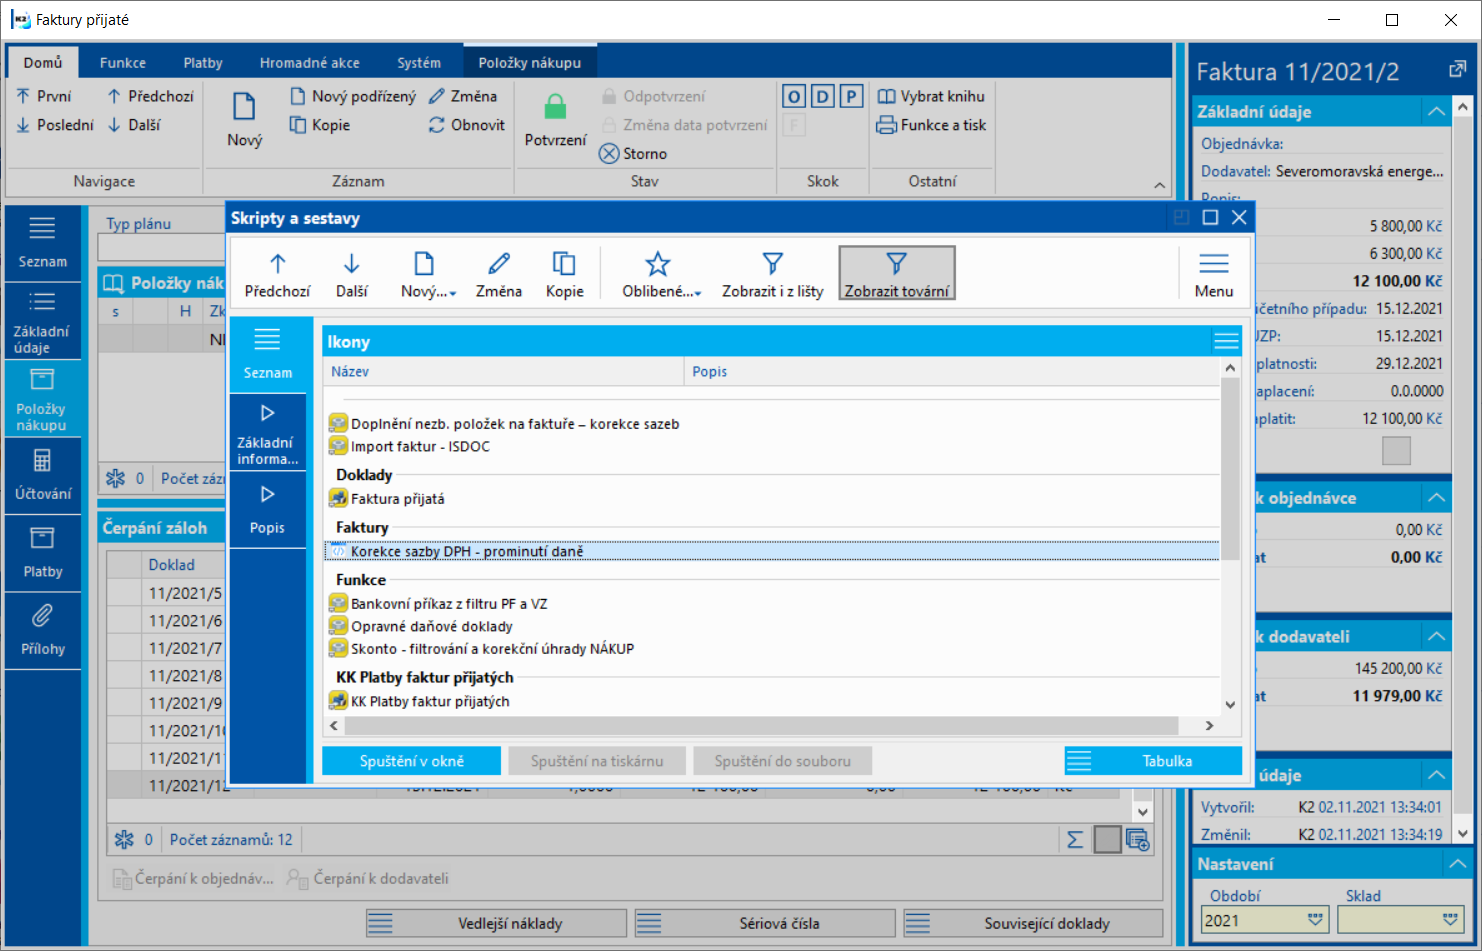Open the Systém ribbon tab
This screenshot has width=1482, height=951.
419,62
